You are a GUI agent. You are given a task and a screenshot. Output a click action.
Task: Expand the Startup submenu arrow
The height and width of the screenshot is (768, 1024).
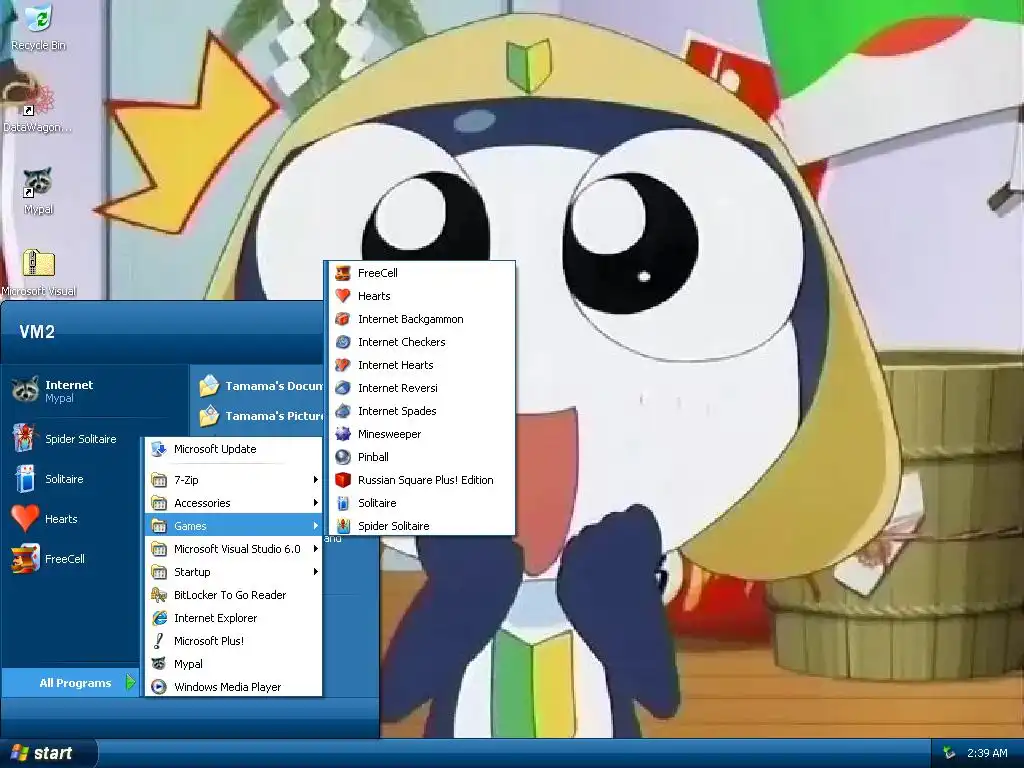pos(315,571)
